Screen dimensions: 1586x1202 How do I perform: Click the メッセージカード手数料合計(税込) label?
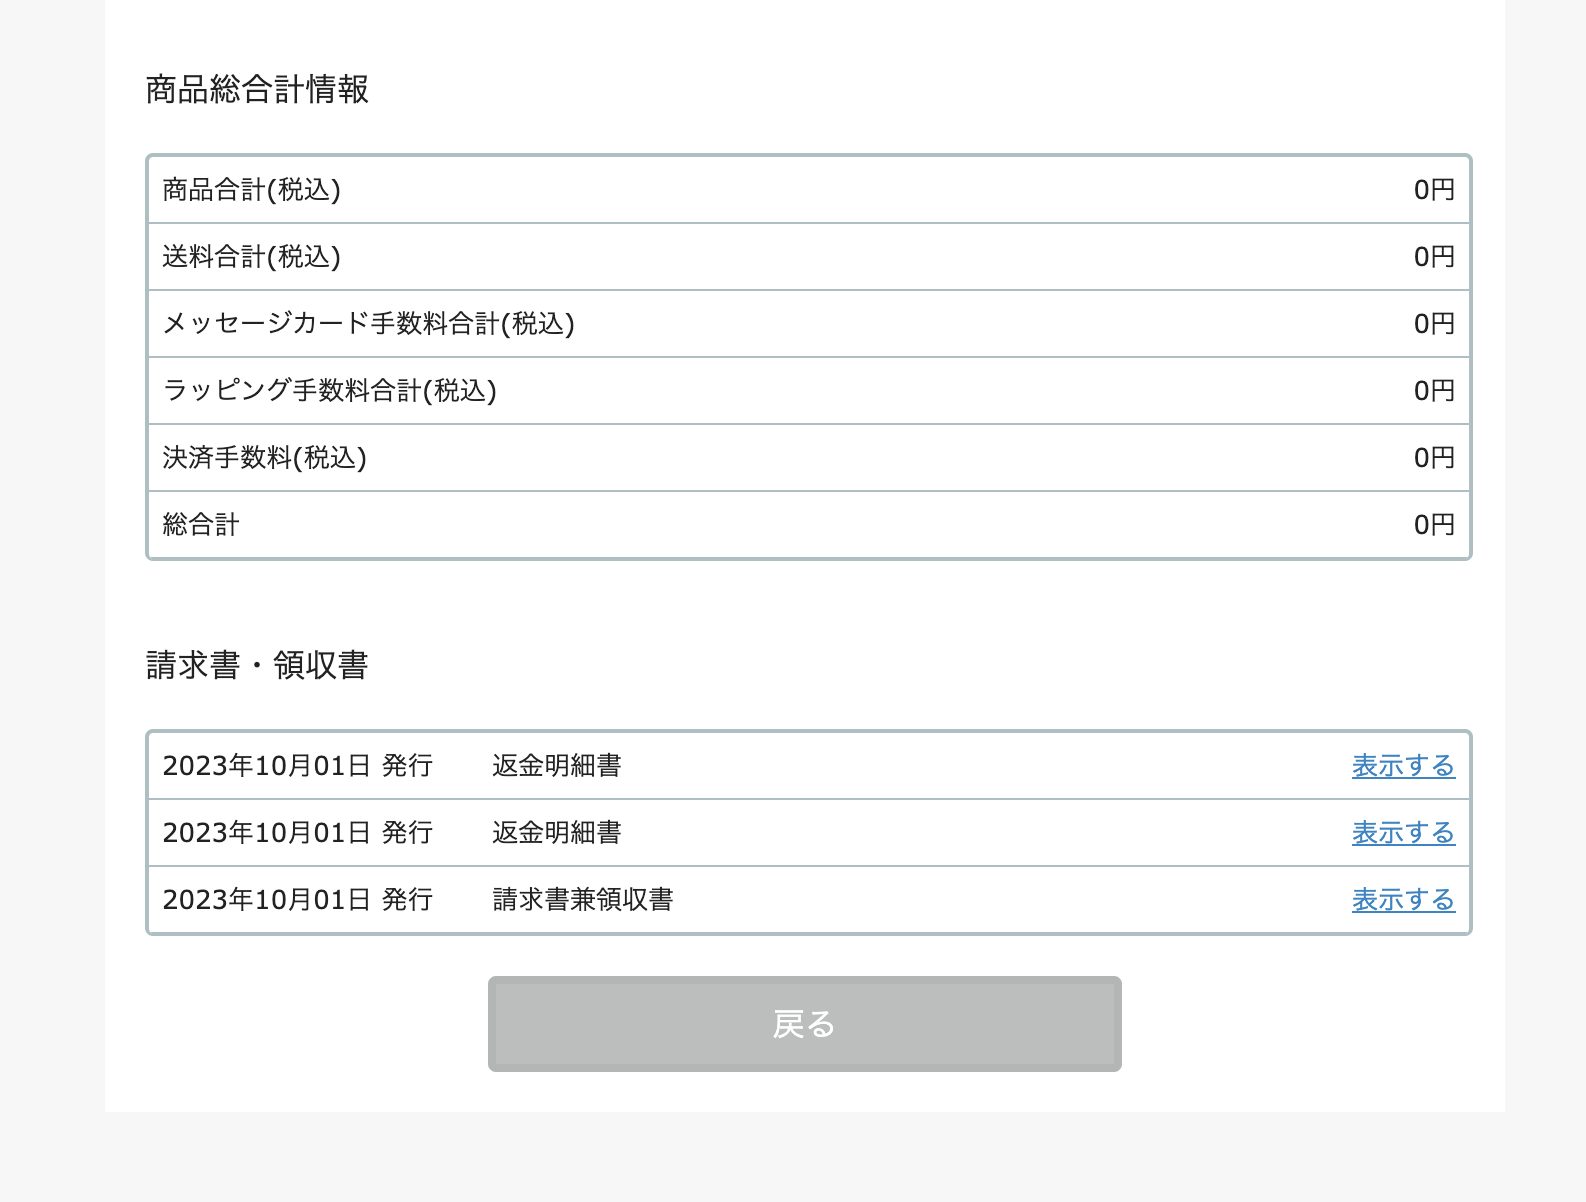(x=368, y=324)
